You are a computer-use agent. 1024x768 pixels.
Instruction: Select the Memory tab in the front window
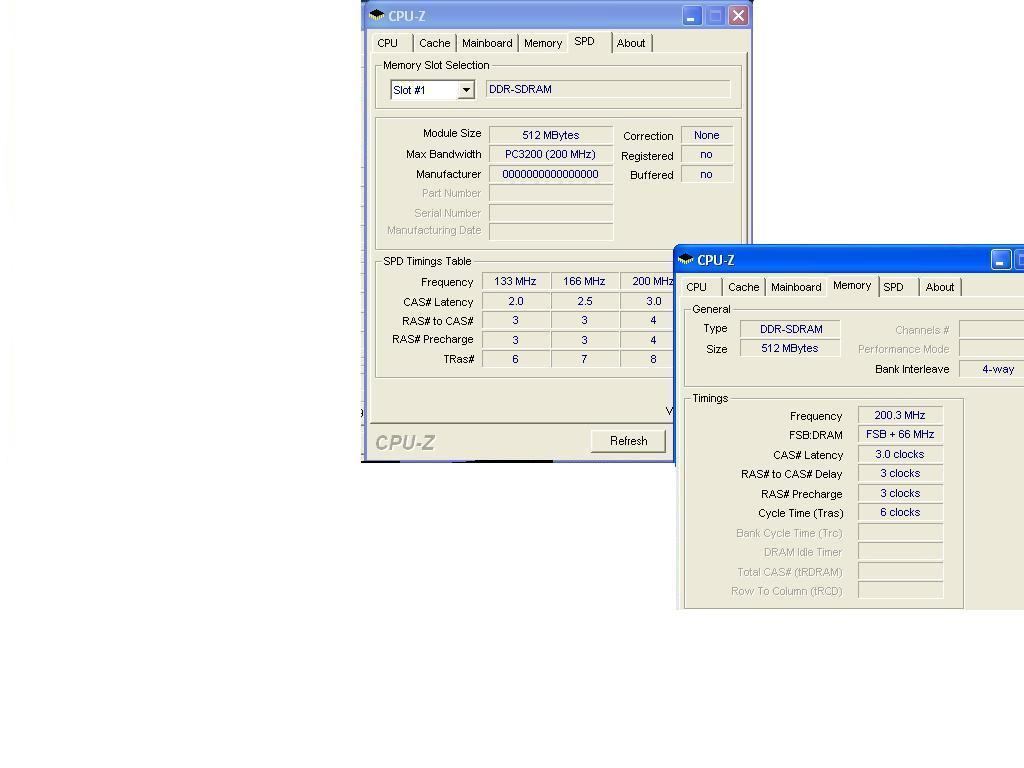click(x=852, y=285)
